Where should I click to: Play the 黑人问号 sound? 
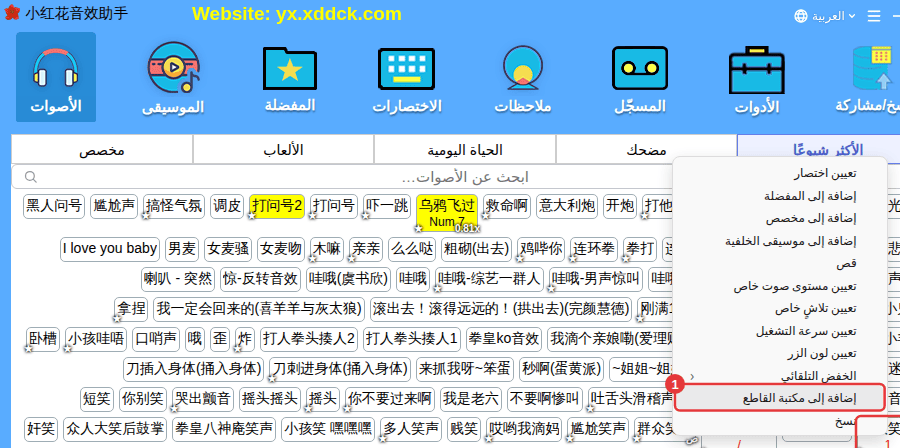54,206
